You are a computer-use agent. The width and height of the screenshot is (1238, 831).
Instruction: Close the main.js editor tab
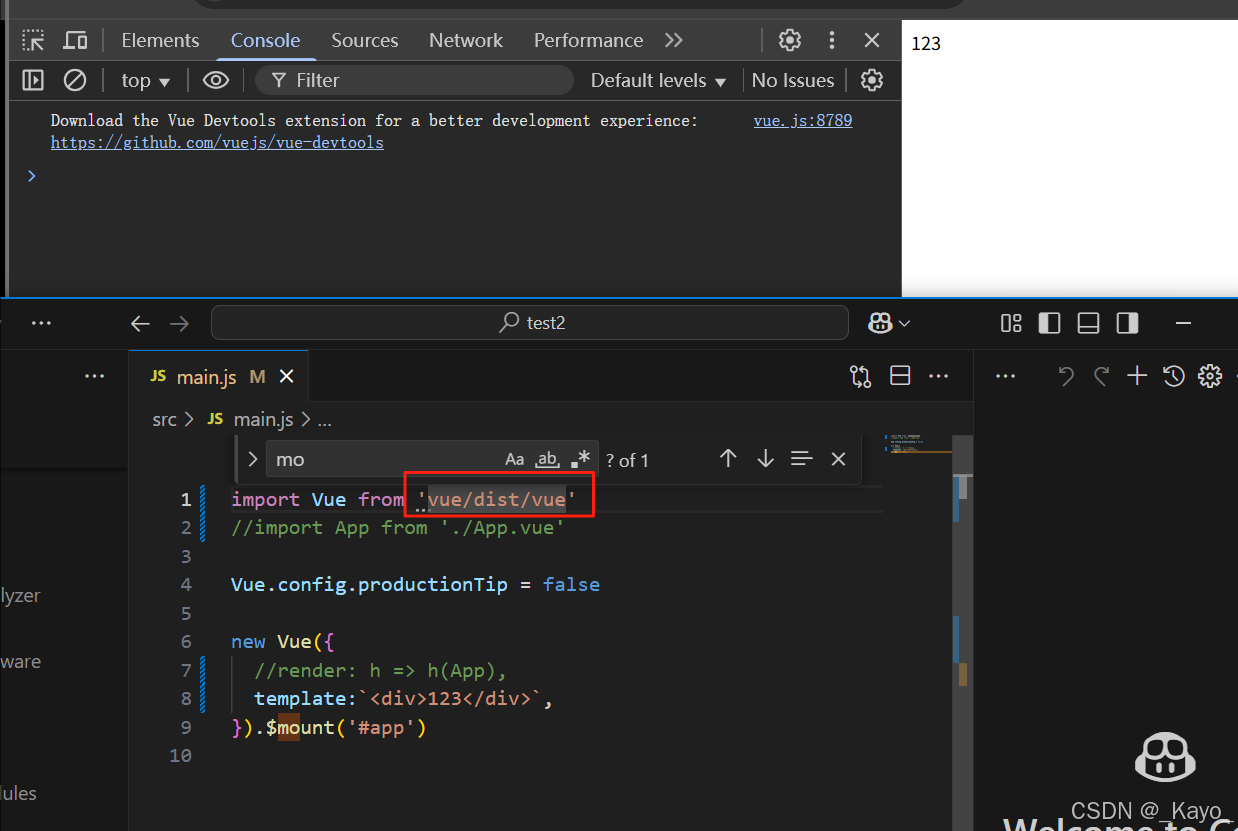point(287,377)
